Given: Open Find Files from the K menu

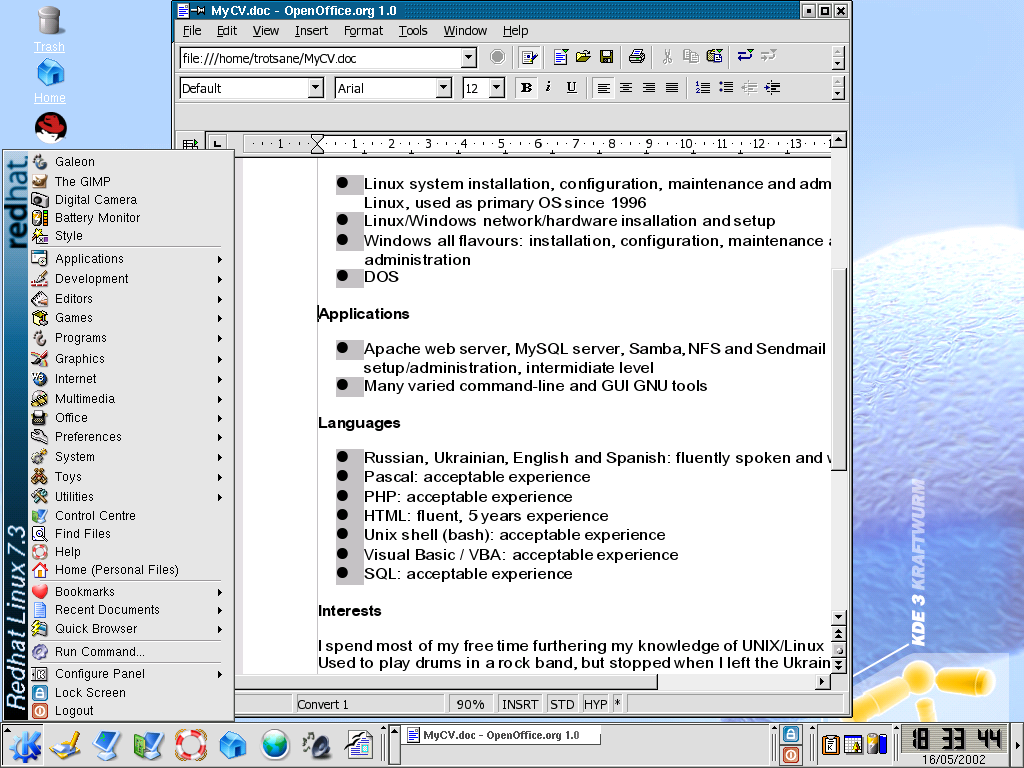Looking at the screenshot, I should coord(128,534).
